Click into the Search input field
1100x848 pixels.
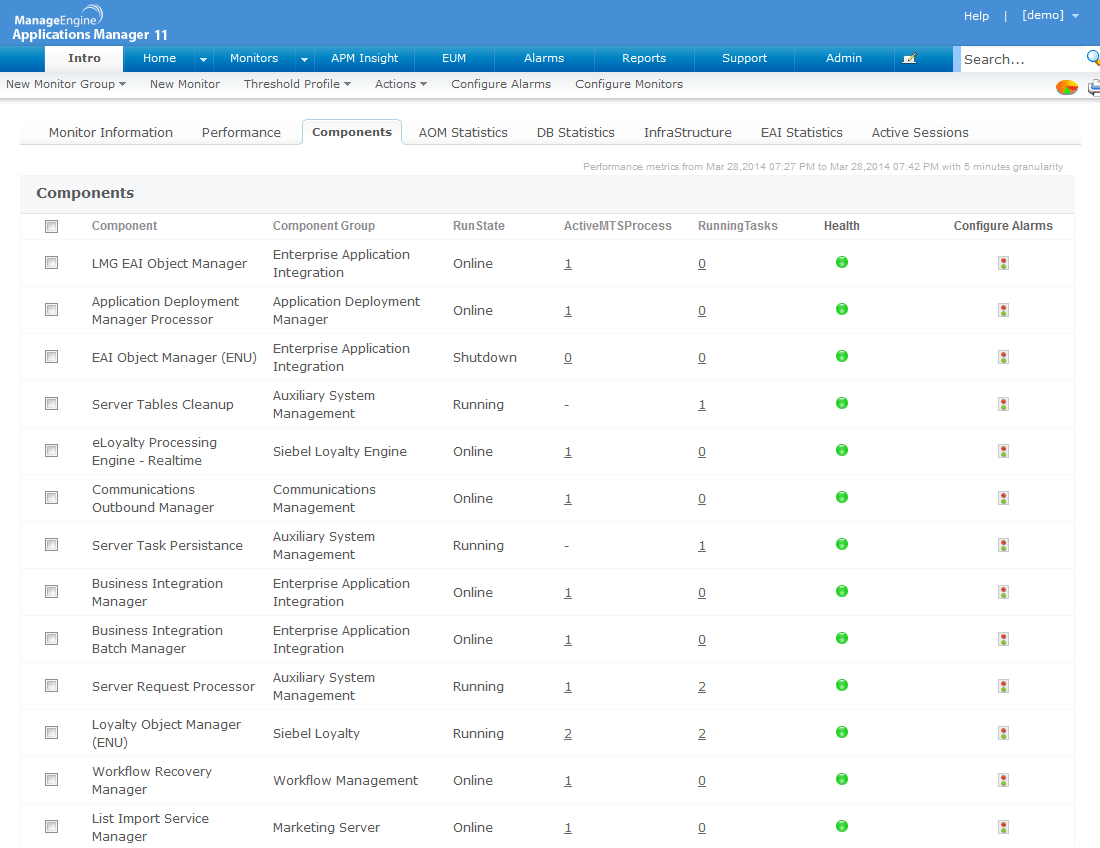coord(1020,59)
